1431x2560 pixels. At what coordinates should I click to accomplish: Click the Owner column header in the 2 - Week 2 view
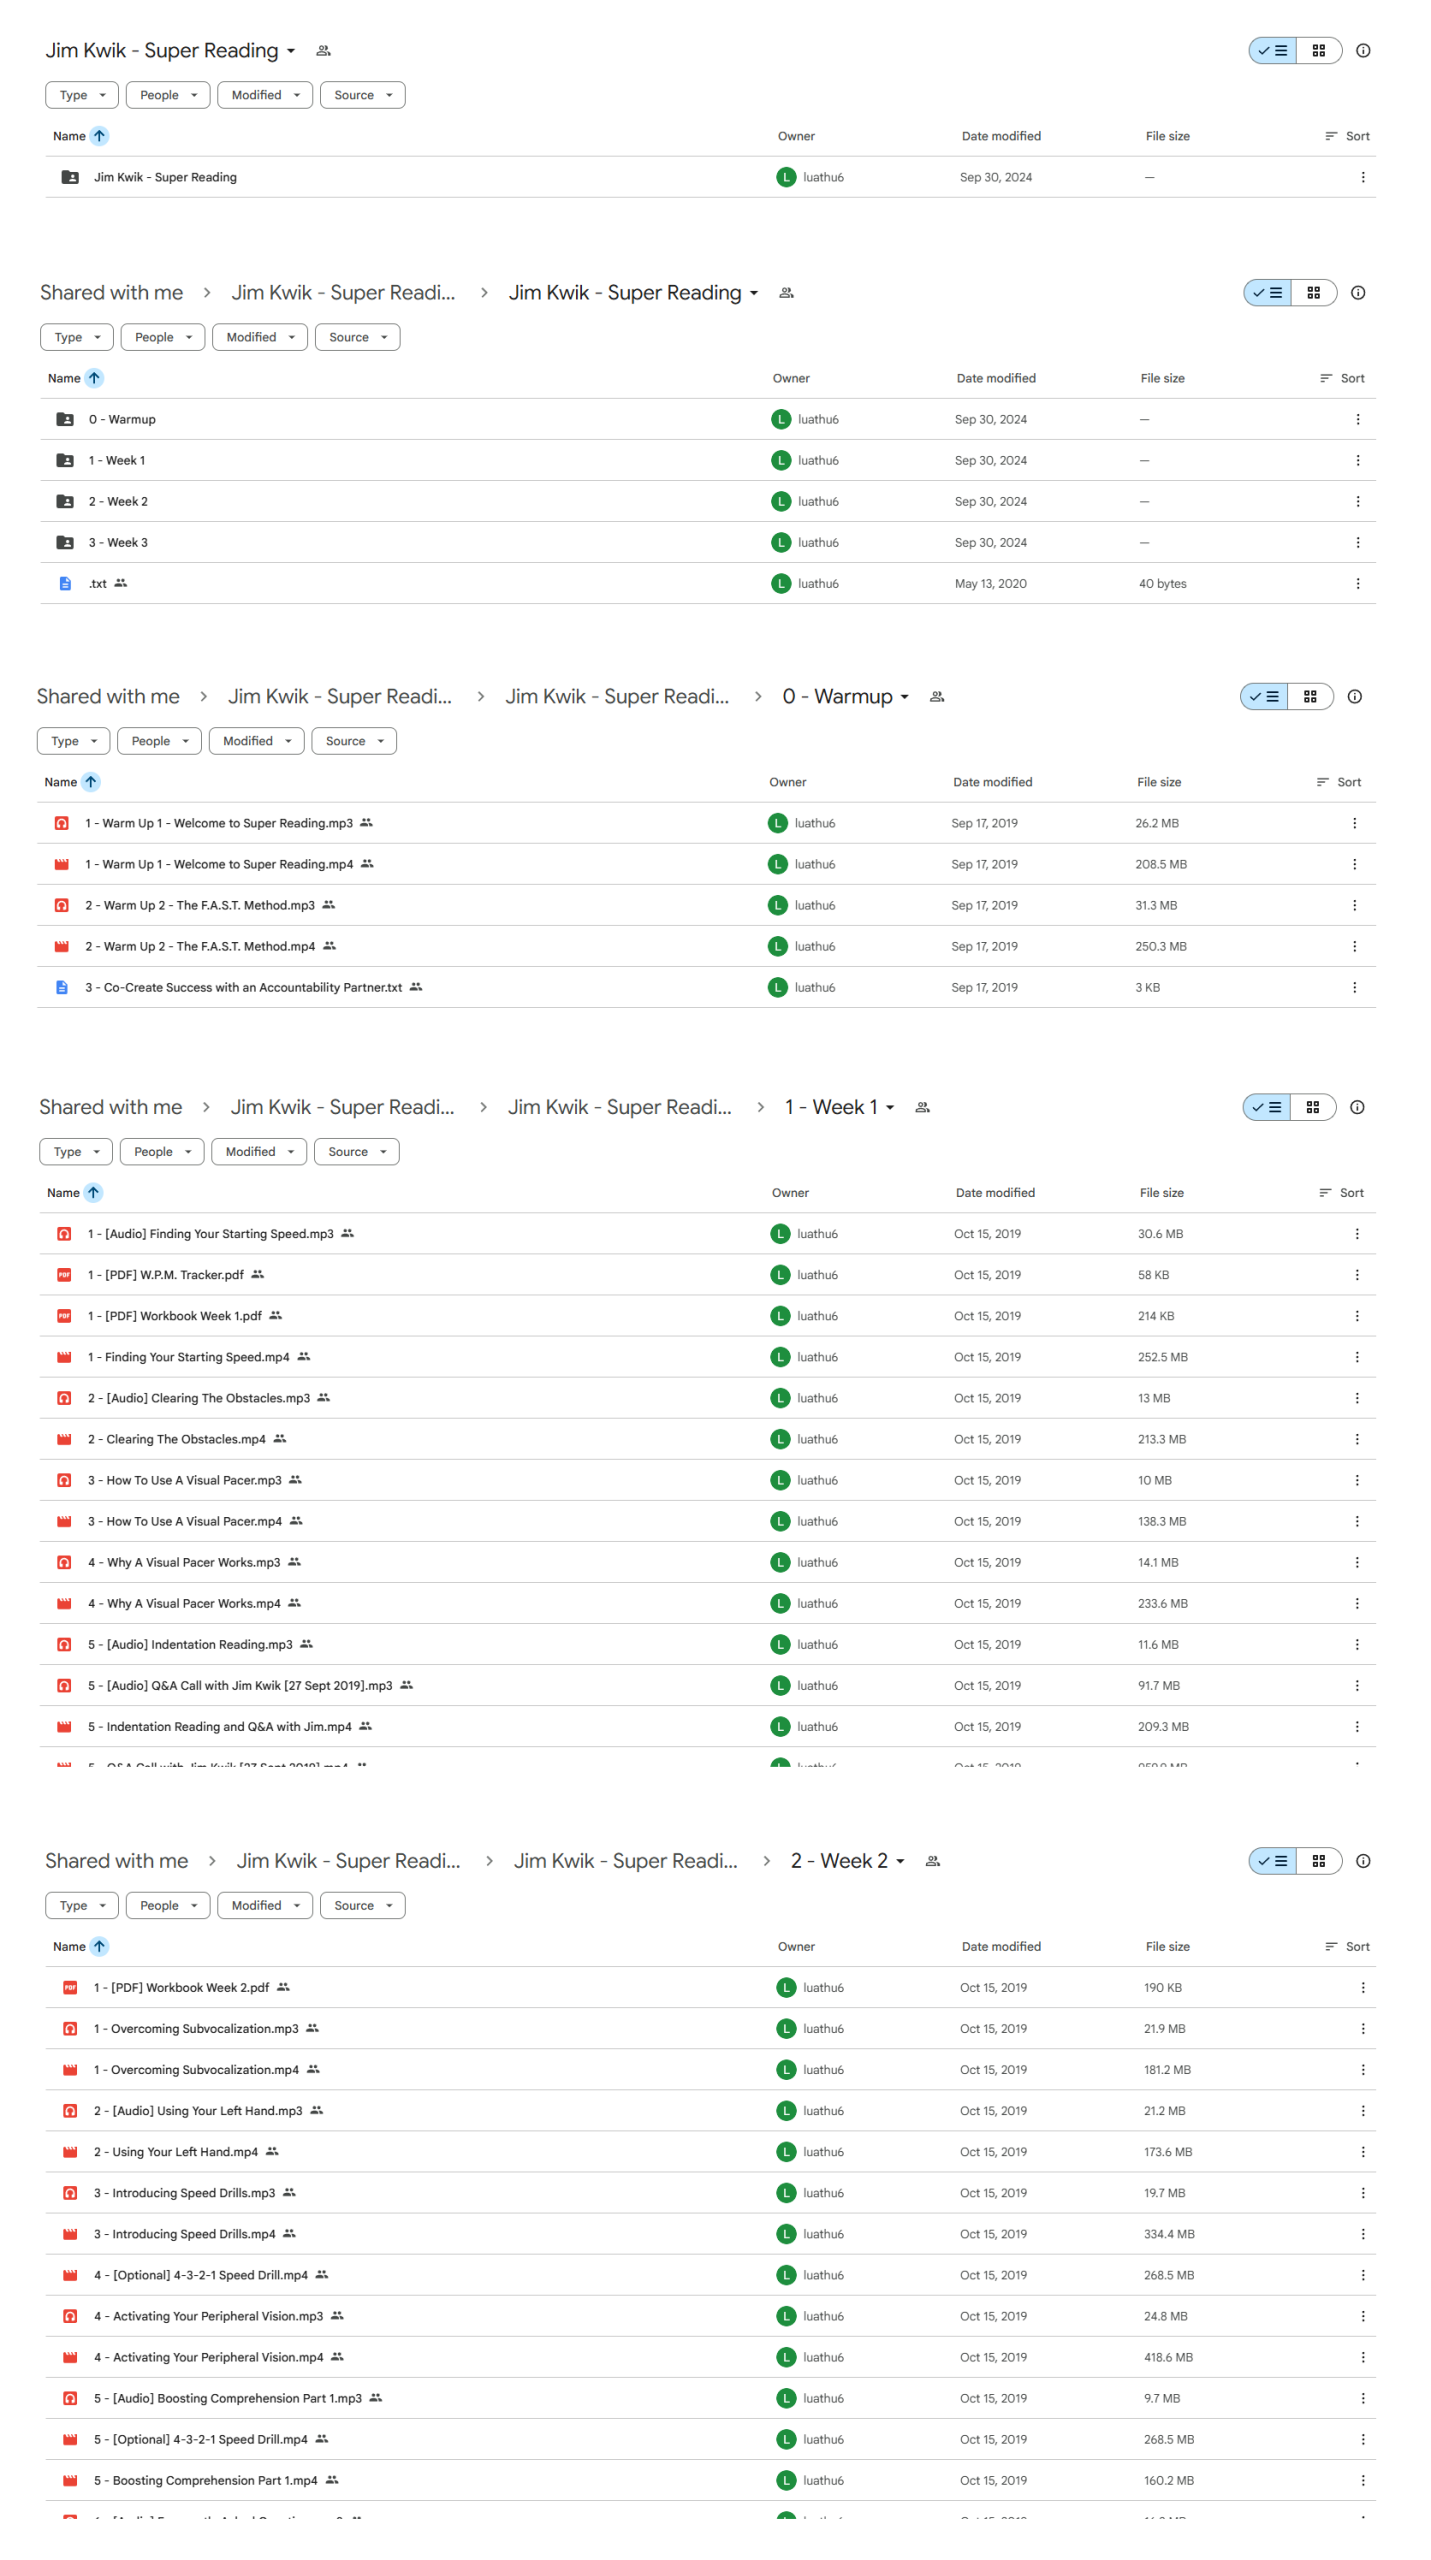(796, 1945)
